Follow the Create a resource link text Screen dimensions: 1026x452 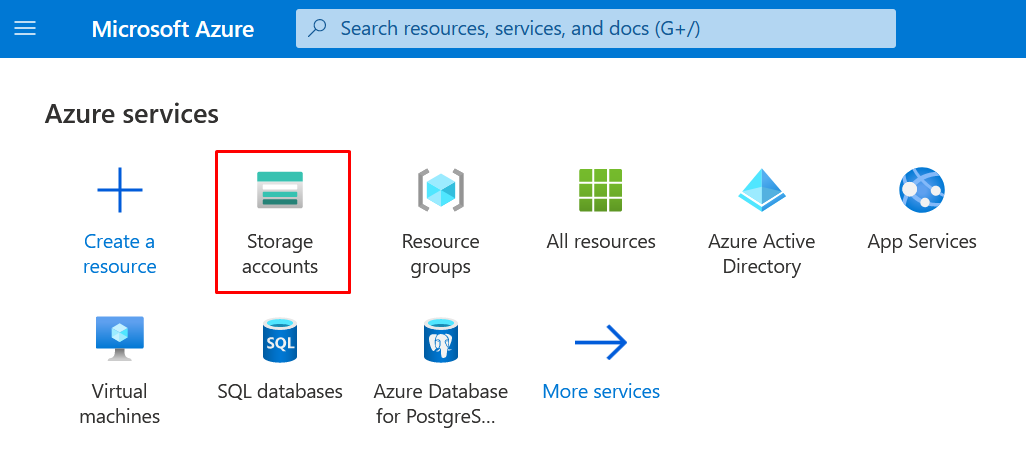tap(120, 254)
